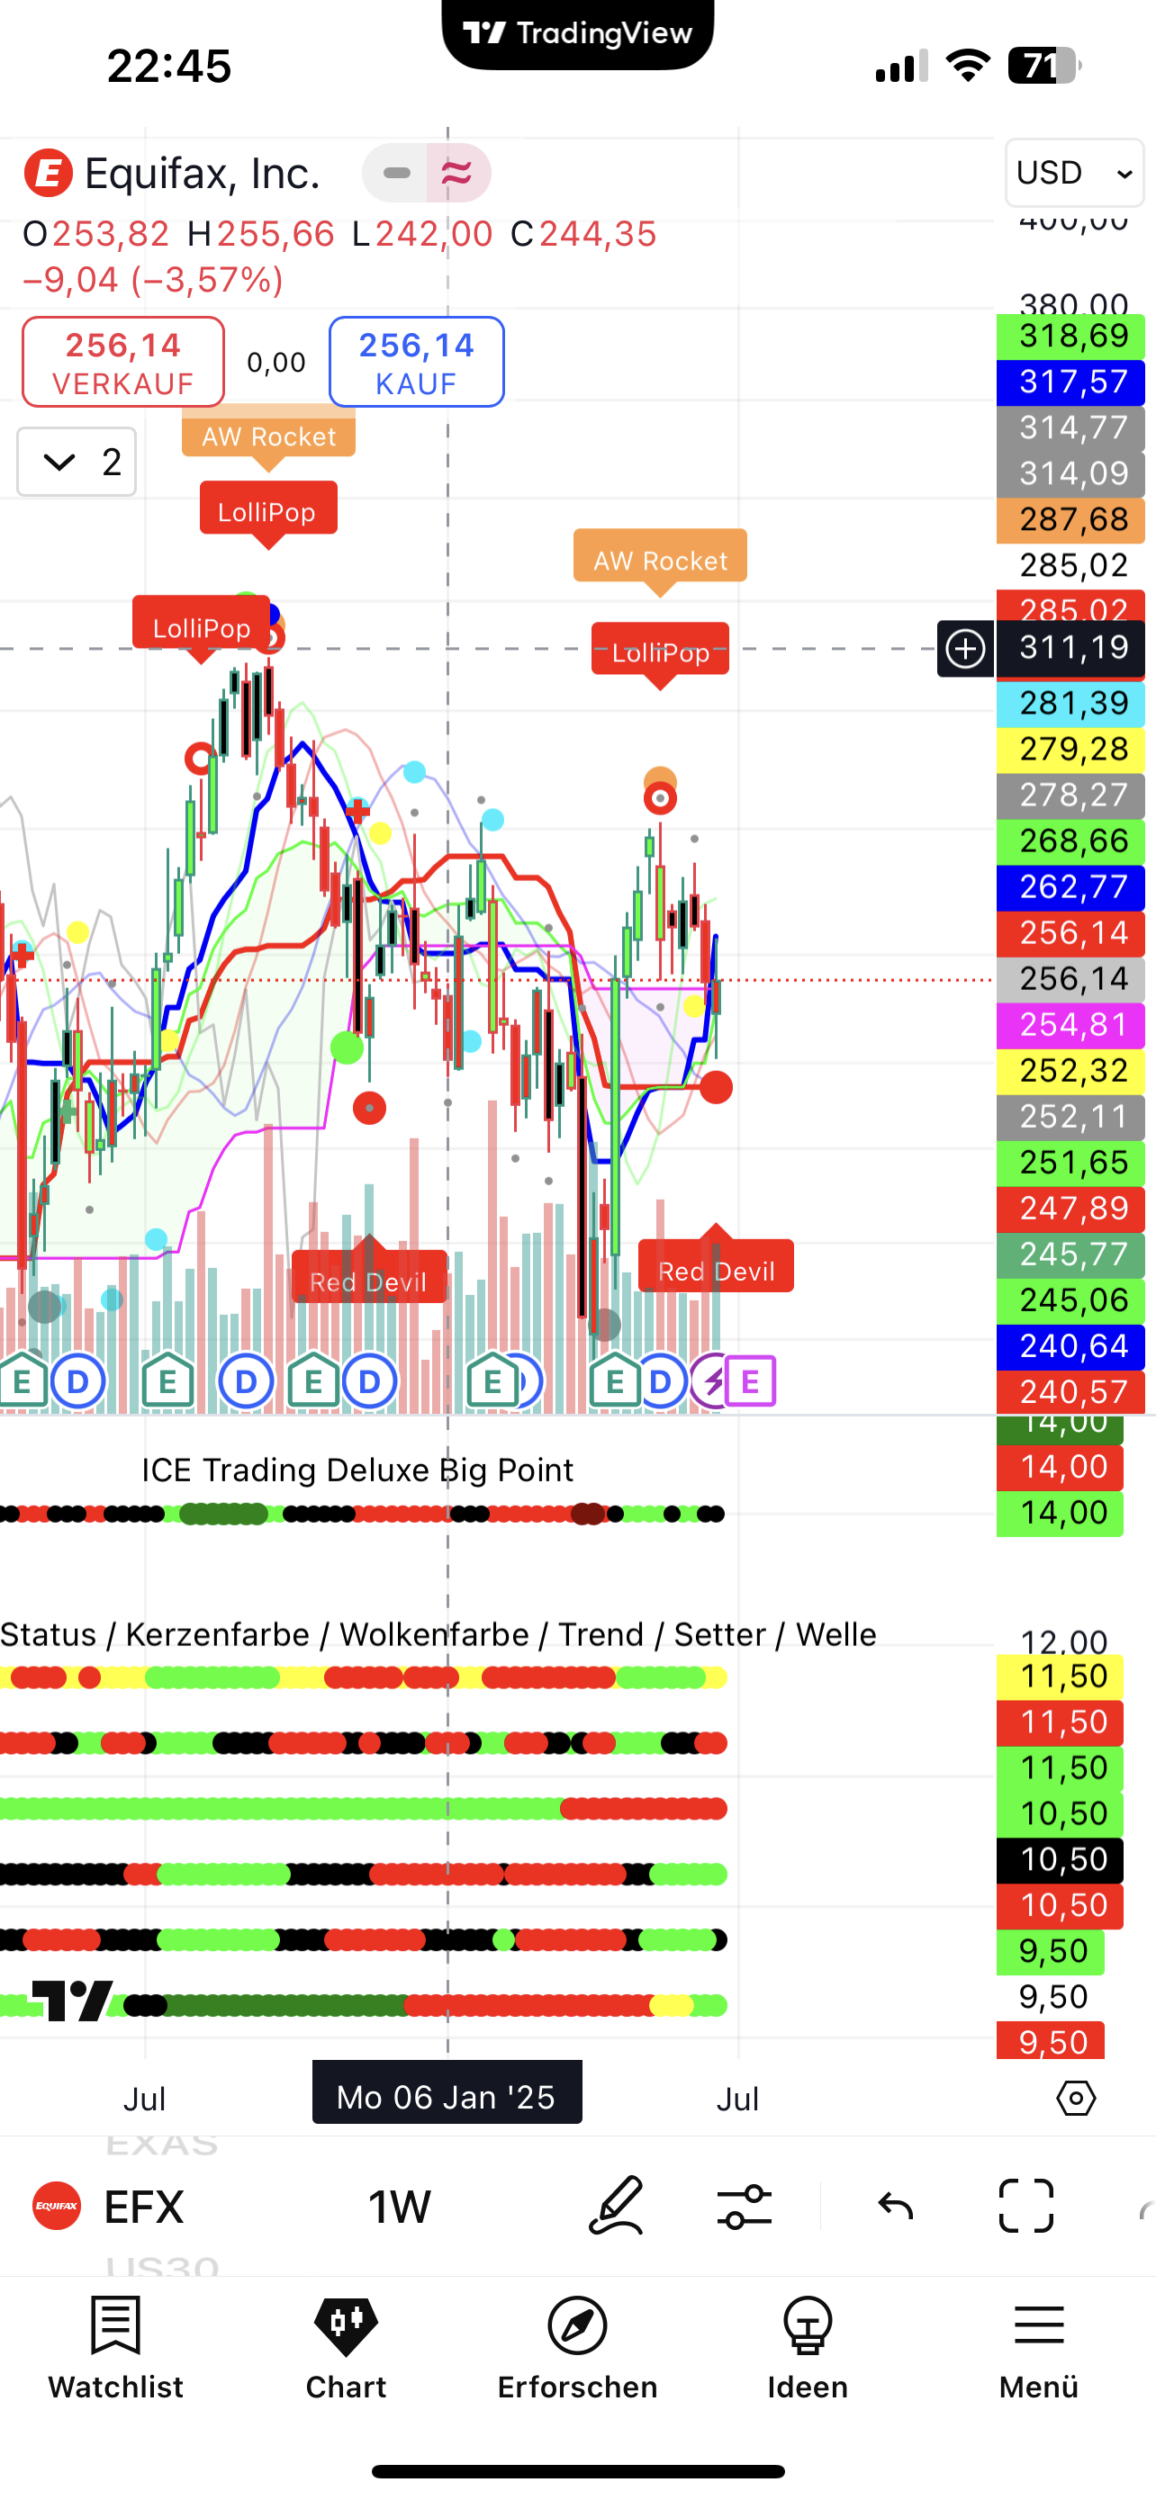The width and height of the screenshot is (1156, 2500).
Task: Open the Erforschen compass icon
Action: click(x=577, y=2326)
